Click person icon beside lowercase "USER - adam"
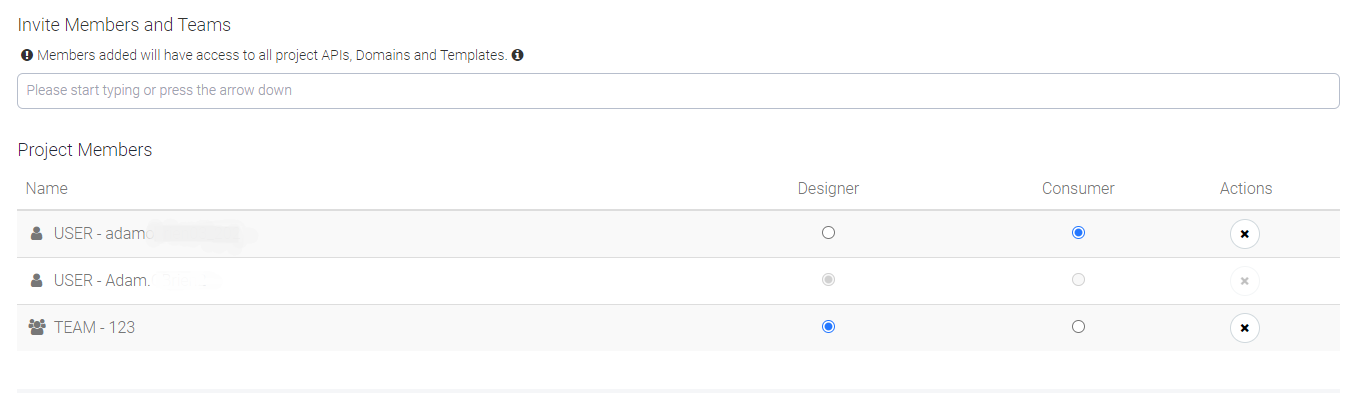 (x=37, y=234)
